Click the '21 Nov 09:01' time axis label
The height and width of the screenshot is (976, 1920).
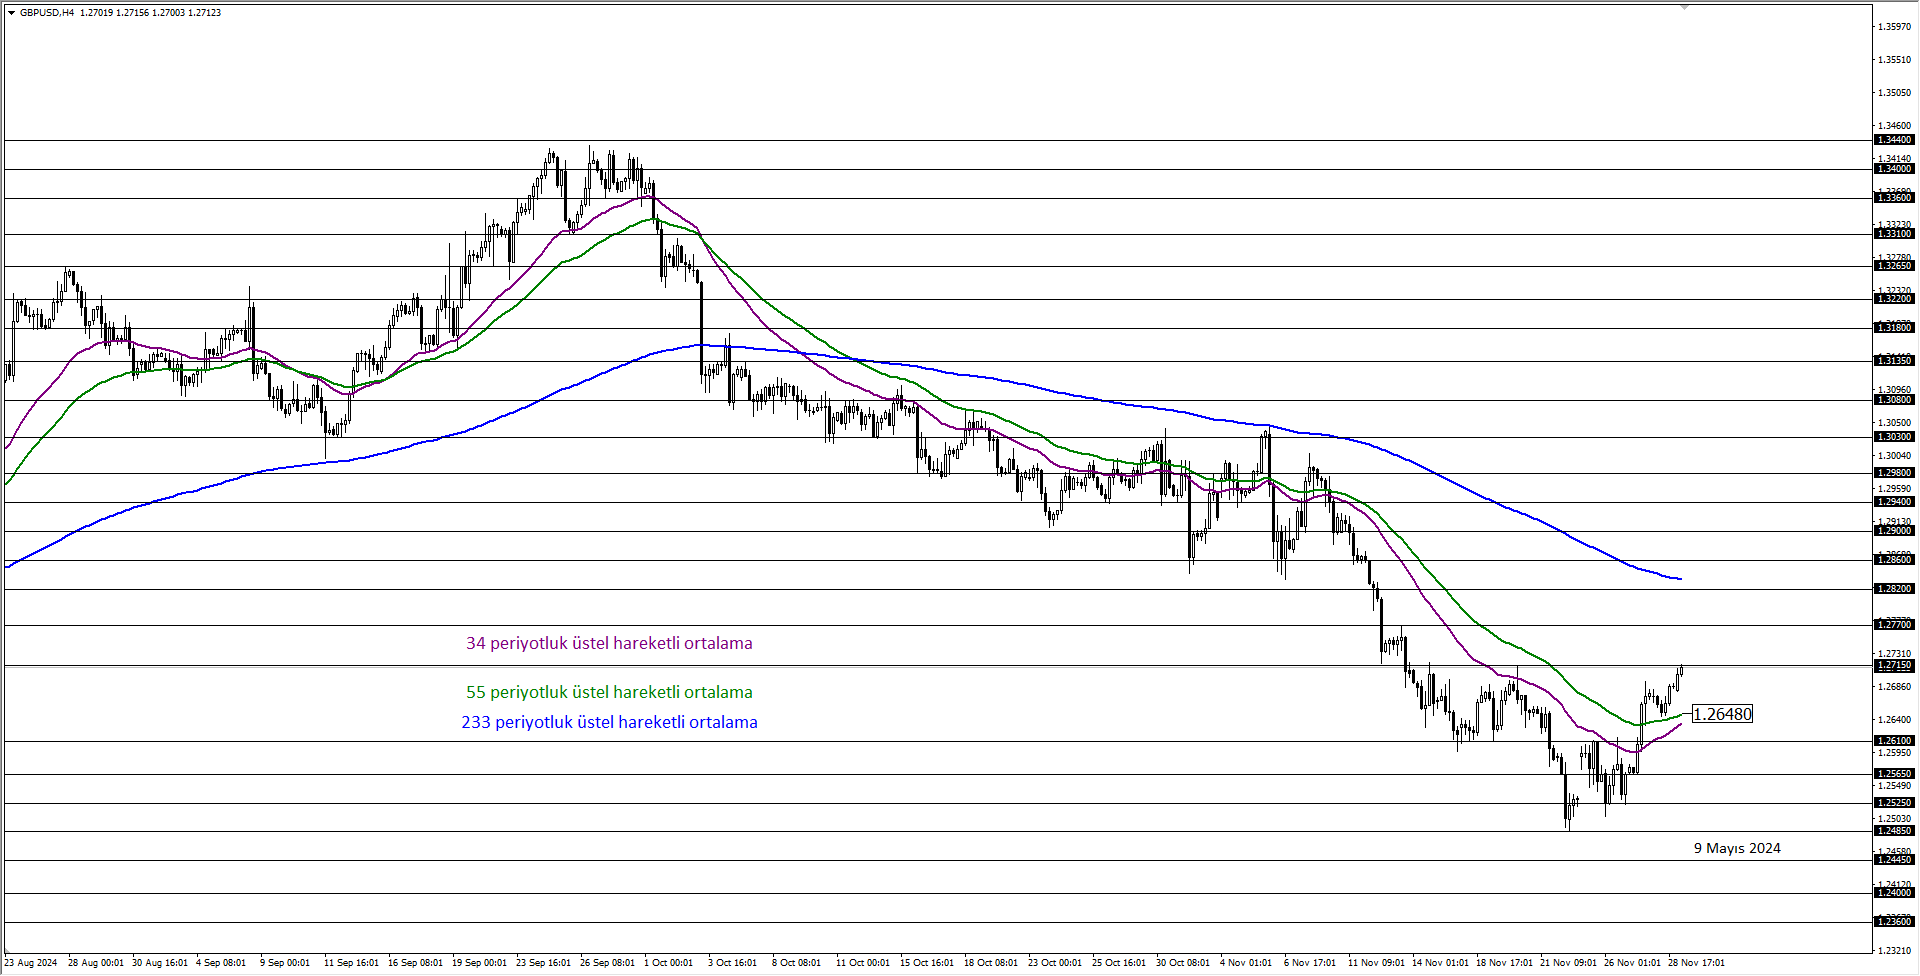[x=1568, y=963]
